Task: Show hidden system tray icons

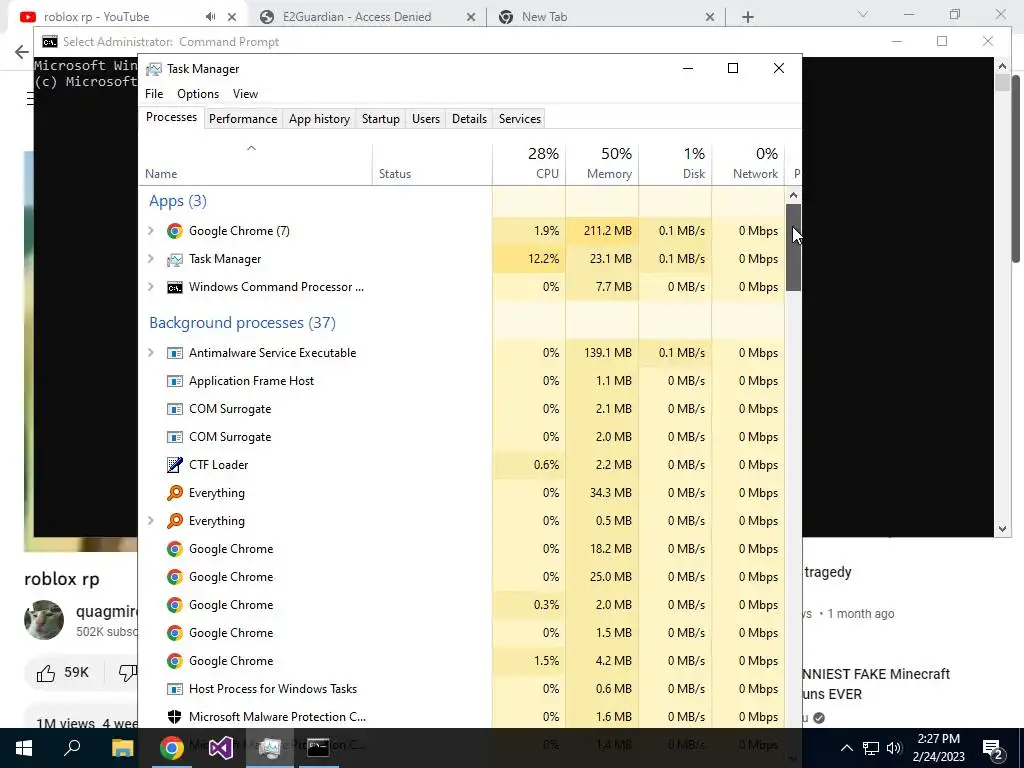Action: tap(846, 748)
